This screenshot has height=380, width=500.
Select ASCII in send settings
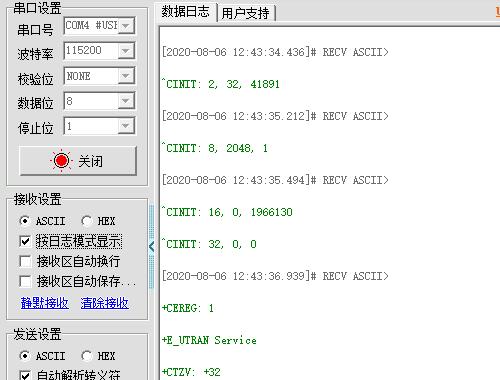tap(24, 356)
